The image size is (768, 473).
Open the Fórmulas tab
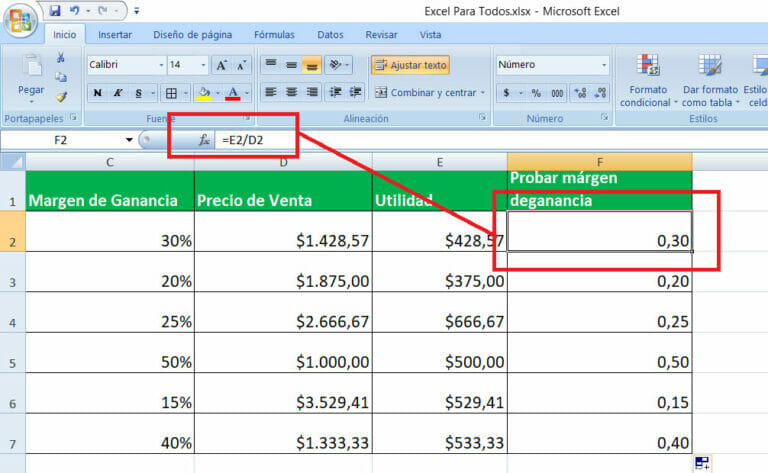pos(274,35)
